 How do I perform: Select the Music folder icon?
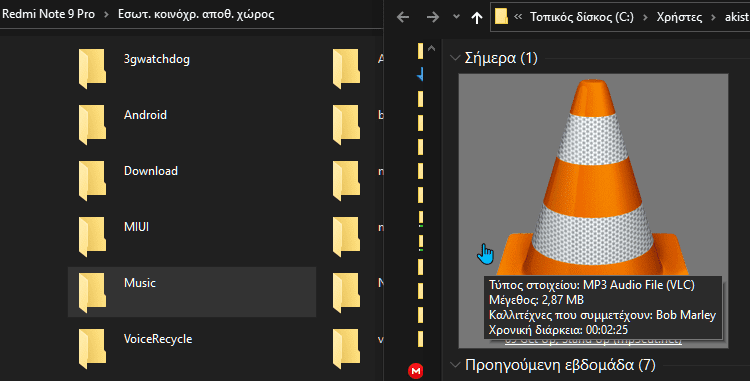(x=92, y=292)
